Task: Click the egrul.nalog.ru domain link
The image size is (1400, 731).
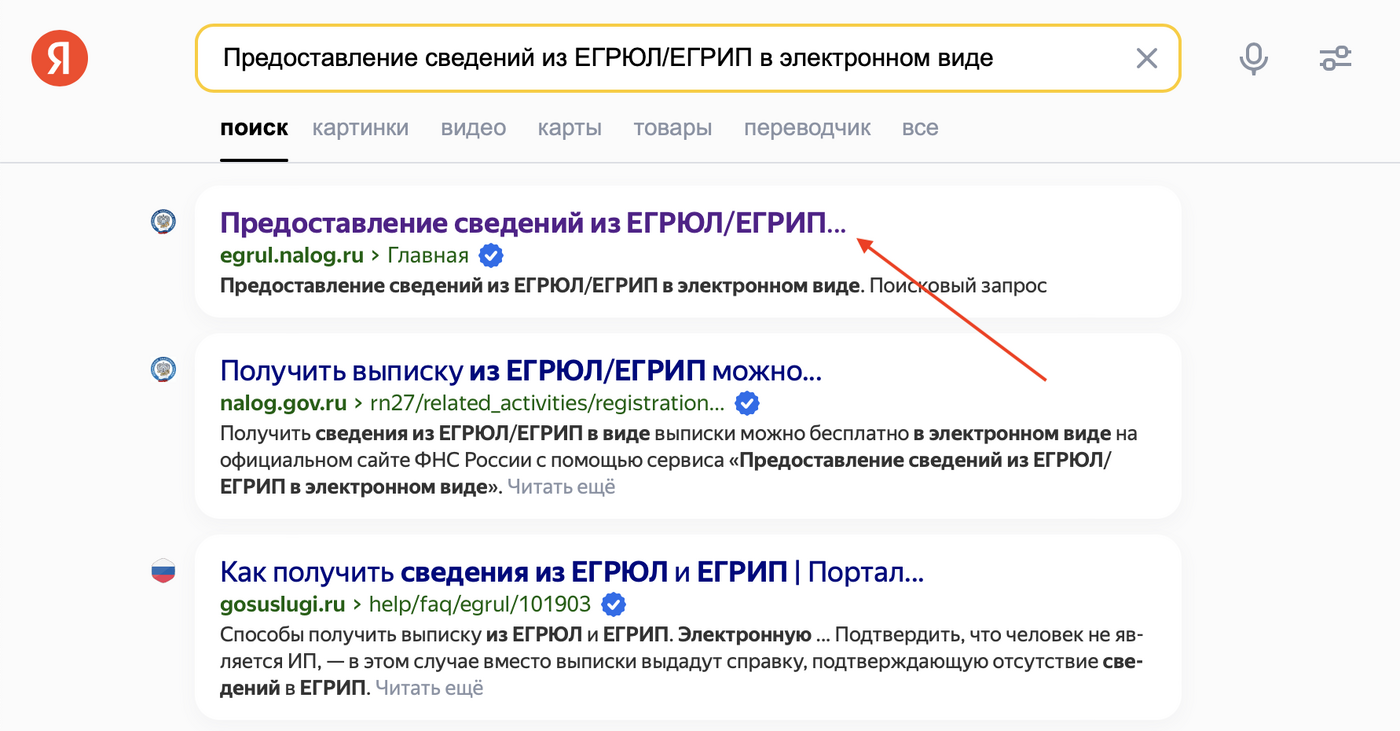Action: (x=291, y=256)
